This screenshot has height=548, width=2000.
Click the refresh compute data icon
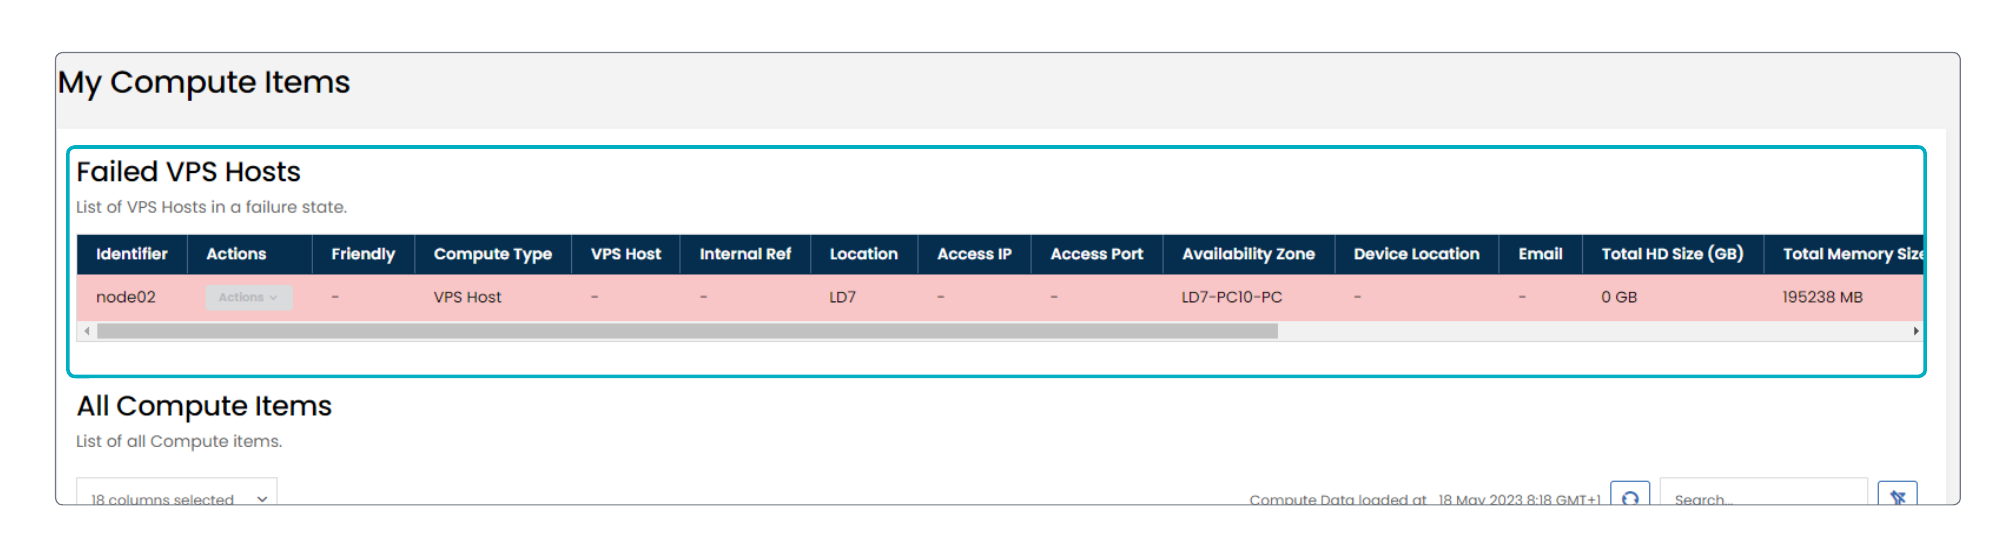point(1630,496)
